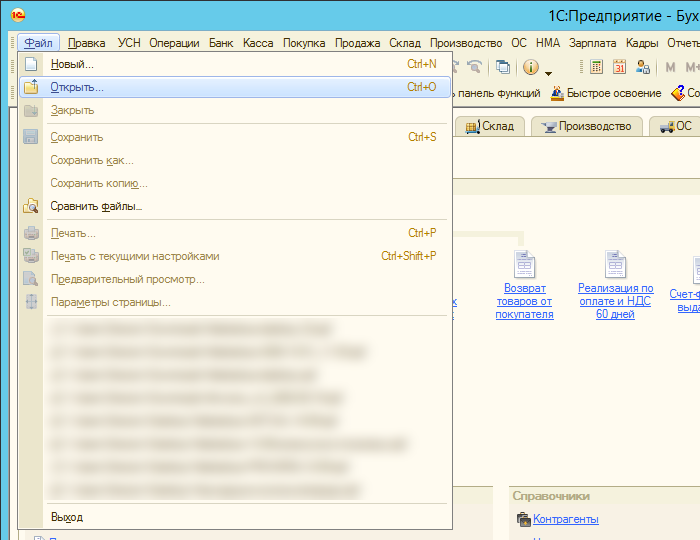This screenshot has height=540, width=700.
Task: Open the calendar toolbar icon
Action: point(619,67)
